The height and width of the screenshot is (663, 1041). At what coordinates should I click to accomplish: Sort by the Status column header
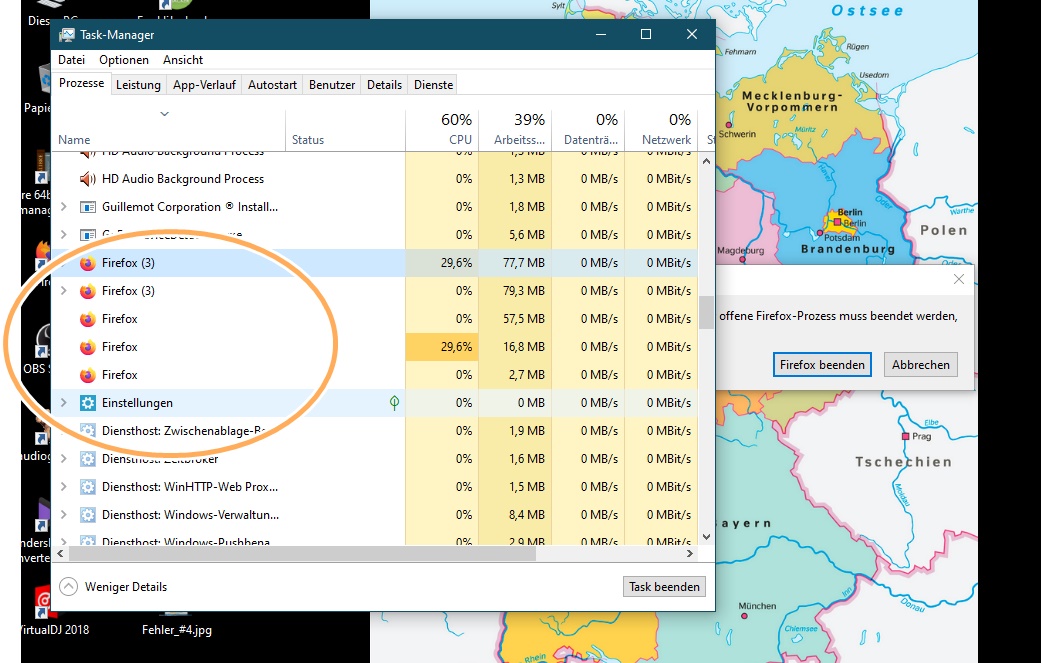click(345, 129)
